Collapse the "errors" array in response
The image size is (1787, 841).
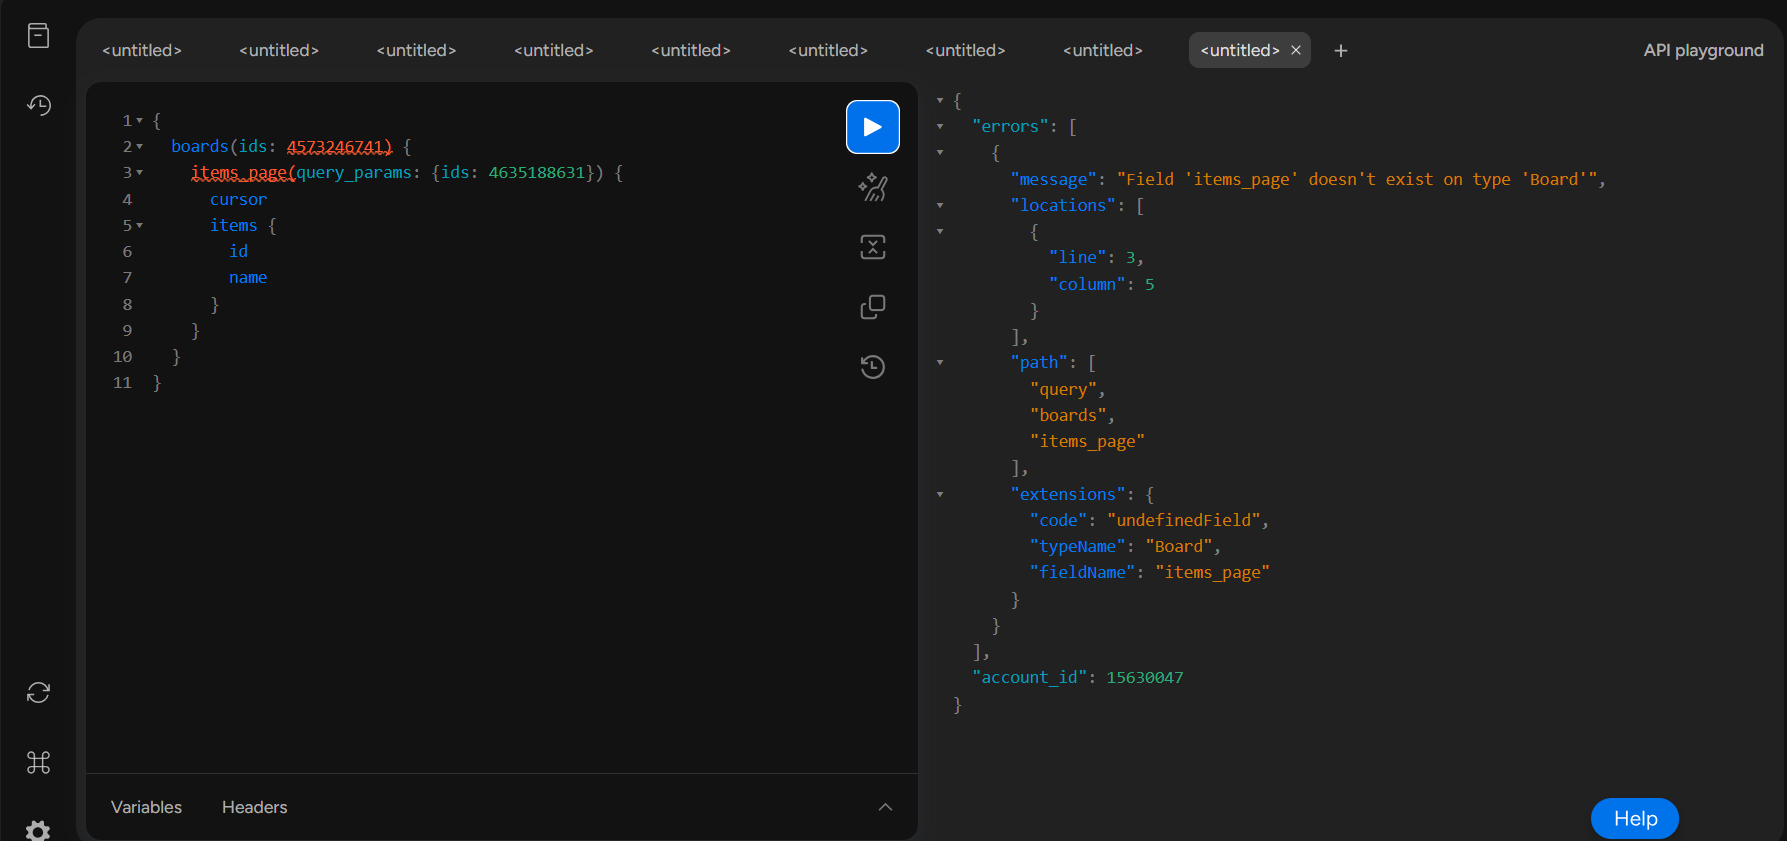[940, 127]
